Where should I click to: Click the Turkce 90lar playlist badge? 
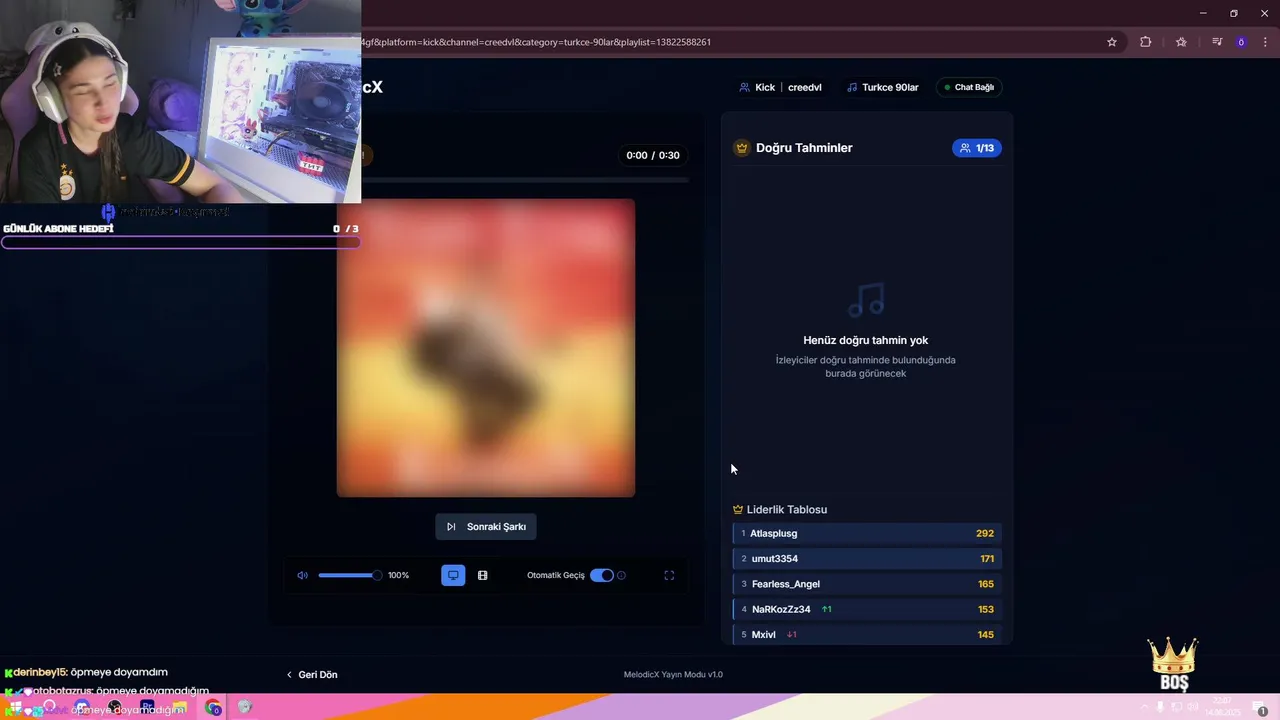pos(882,87)
